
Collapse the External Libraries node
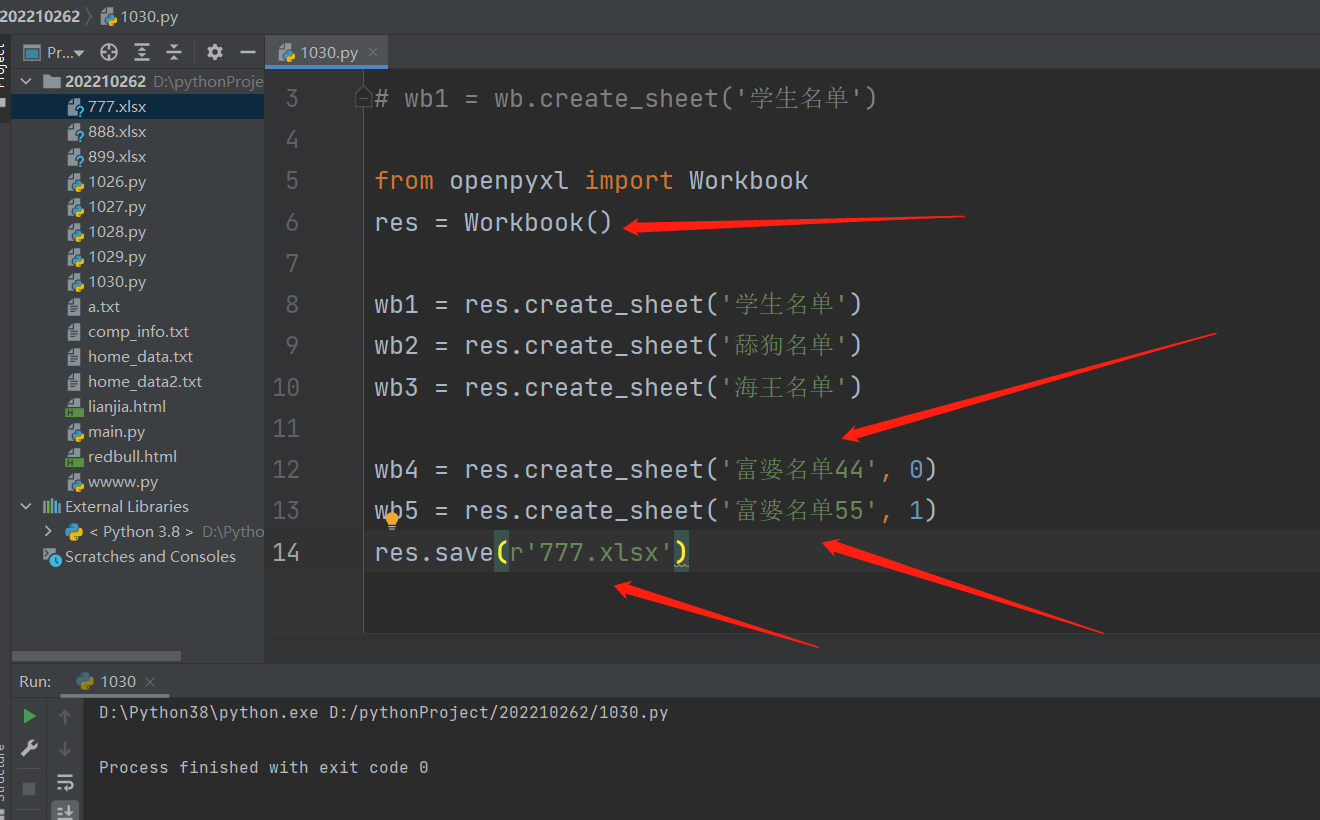(x=26, y=506)
